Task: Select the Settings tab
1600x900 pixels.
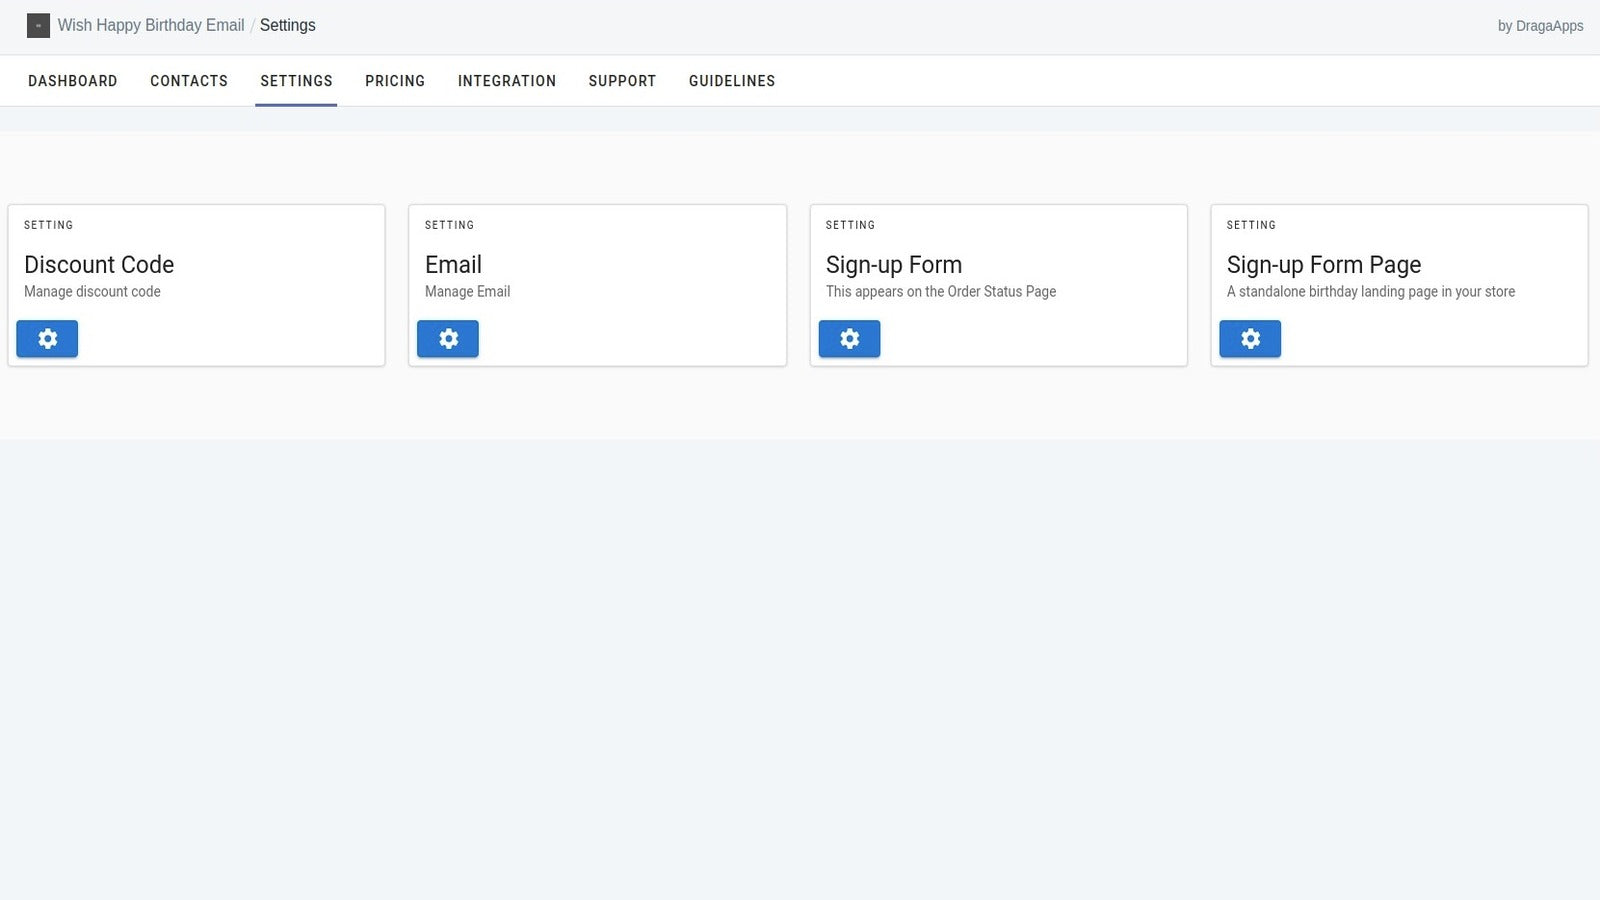Action: point(296,81)
